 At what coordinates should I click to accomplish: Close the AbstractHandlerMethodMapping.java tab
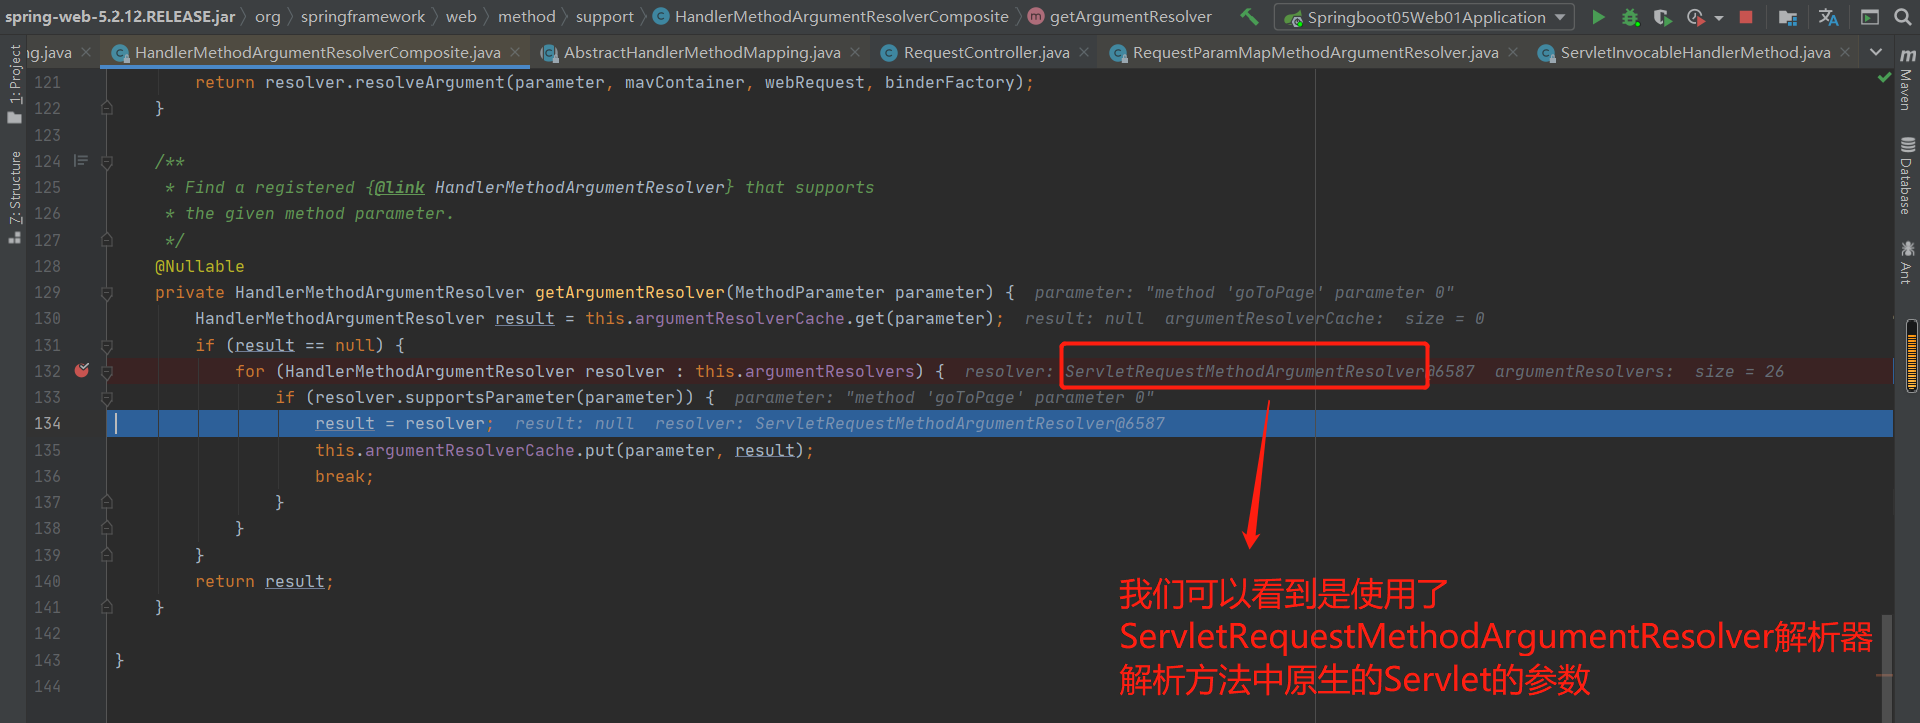click(x=855, y=52)
